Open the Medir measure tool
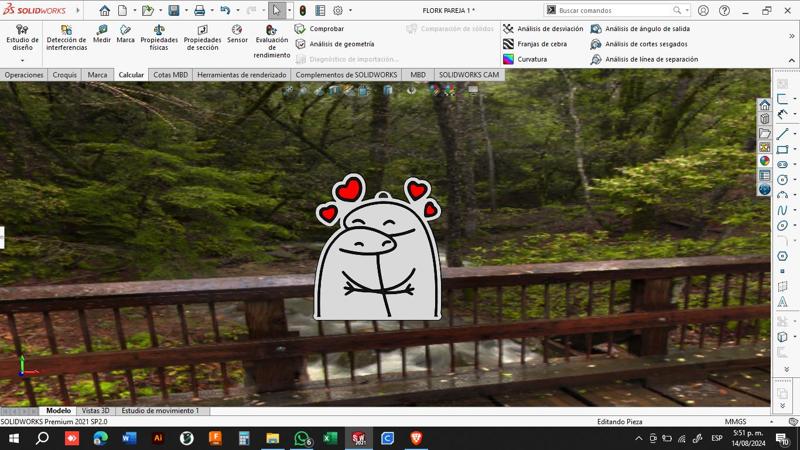Viewport: 800px width, 450px height. (x=102, y=35)
